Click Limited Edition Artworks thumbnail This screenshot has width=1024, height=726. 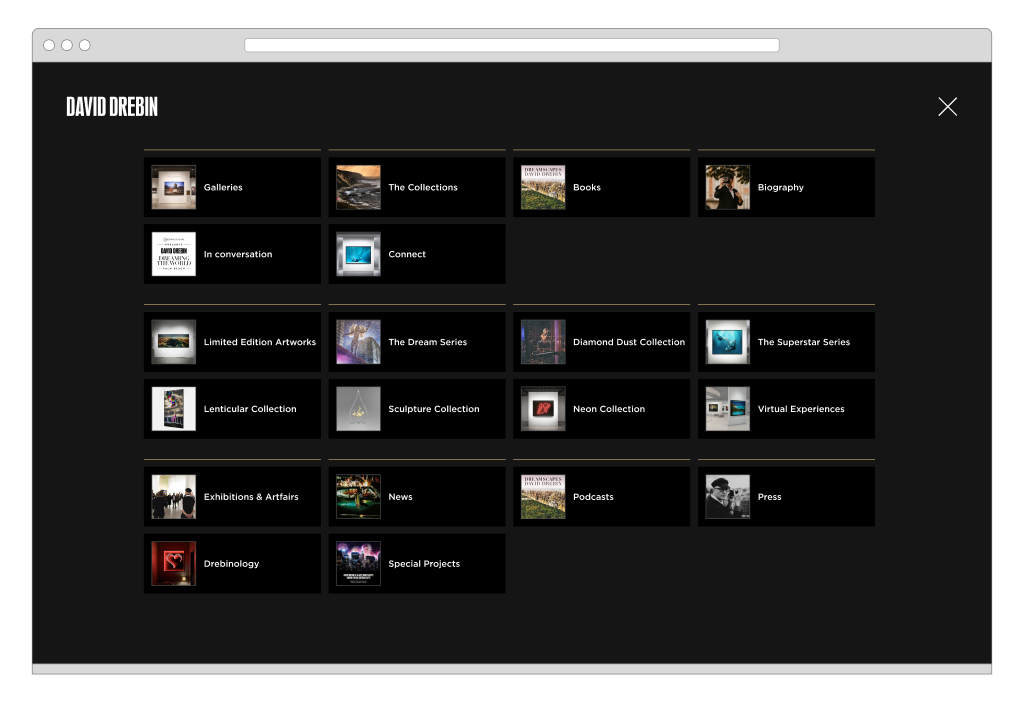click(x=174, y=342)
